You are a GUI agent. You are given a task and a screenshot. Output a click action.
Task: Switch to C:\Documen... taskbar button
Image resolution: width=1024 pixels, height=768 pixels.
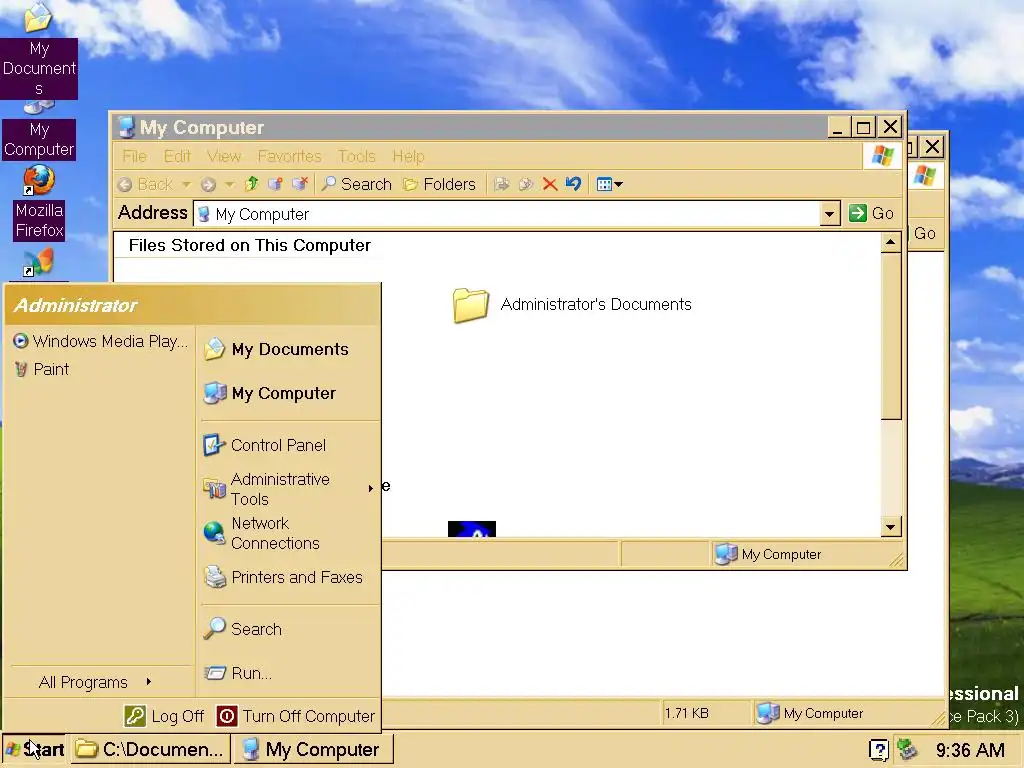151,749
